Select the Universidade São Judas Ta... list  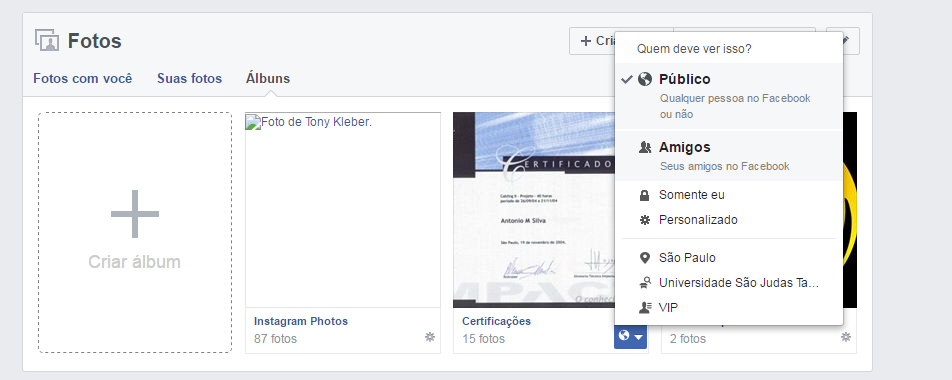[729, 283]
